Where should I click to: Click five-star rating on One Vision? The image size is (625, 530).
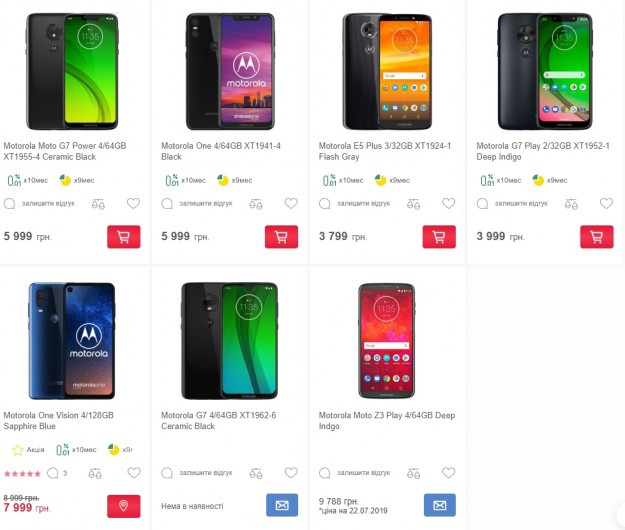(22, 474)
